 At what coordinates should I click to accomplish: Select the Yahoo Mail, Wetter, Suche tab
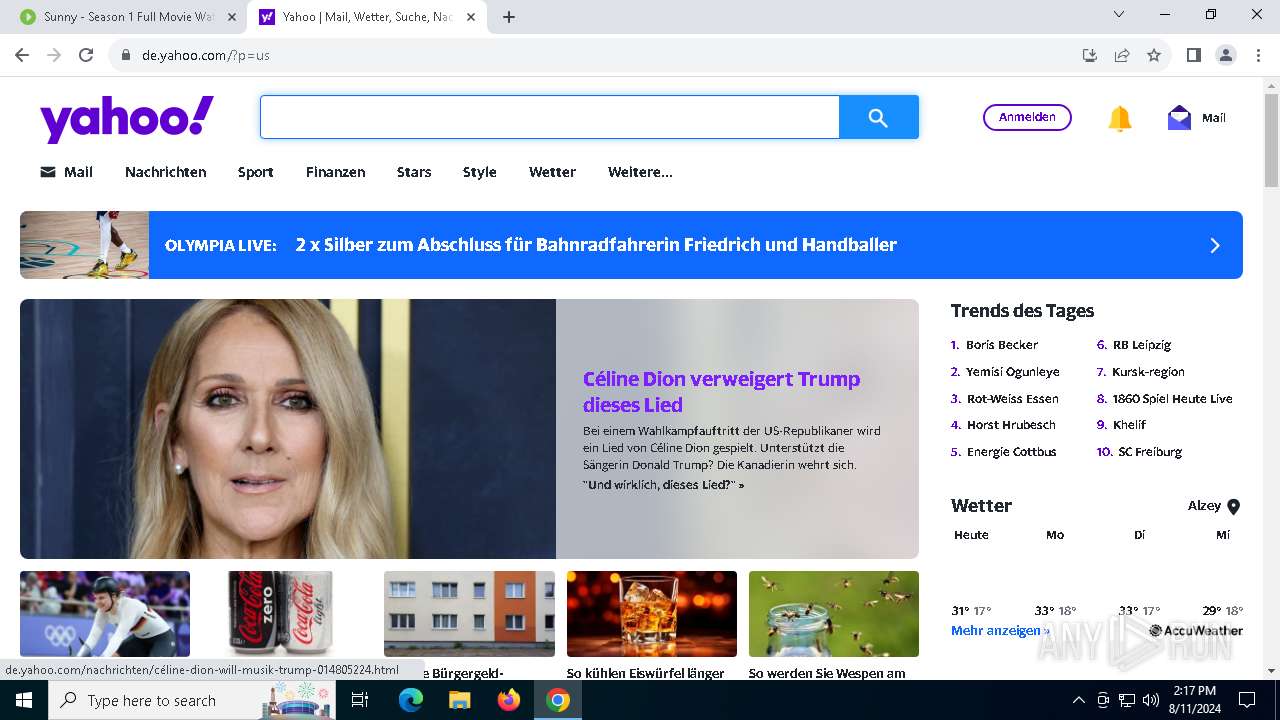pos(366,17)
